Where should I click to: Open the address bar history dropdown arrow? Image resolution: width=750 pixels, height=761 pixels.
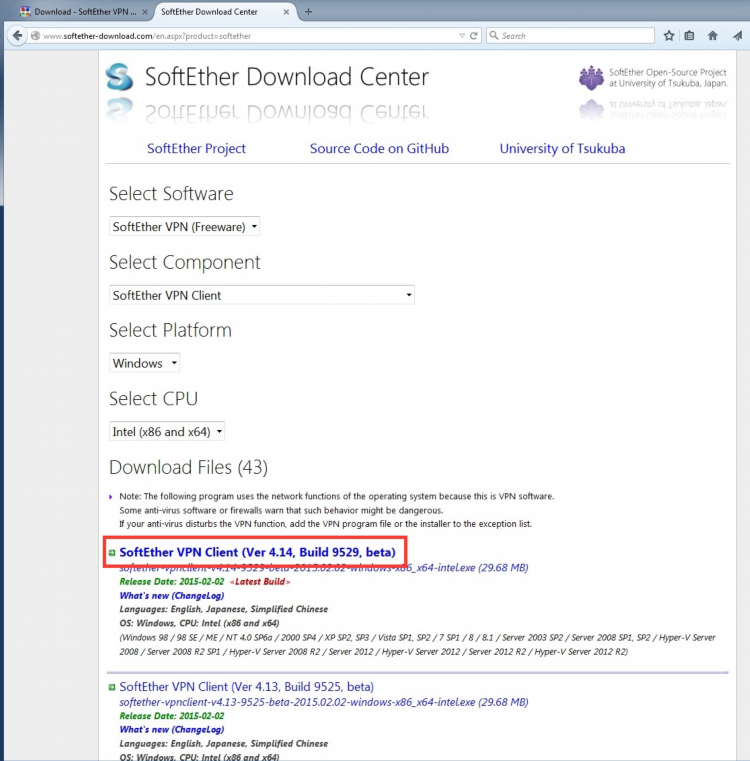(462, 36)
